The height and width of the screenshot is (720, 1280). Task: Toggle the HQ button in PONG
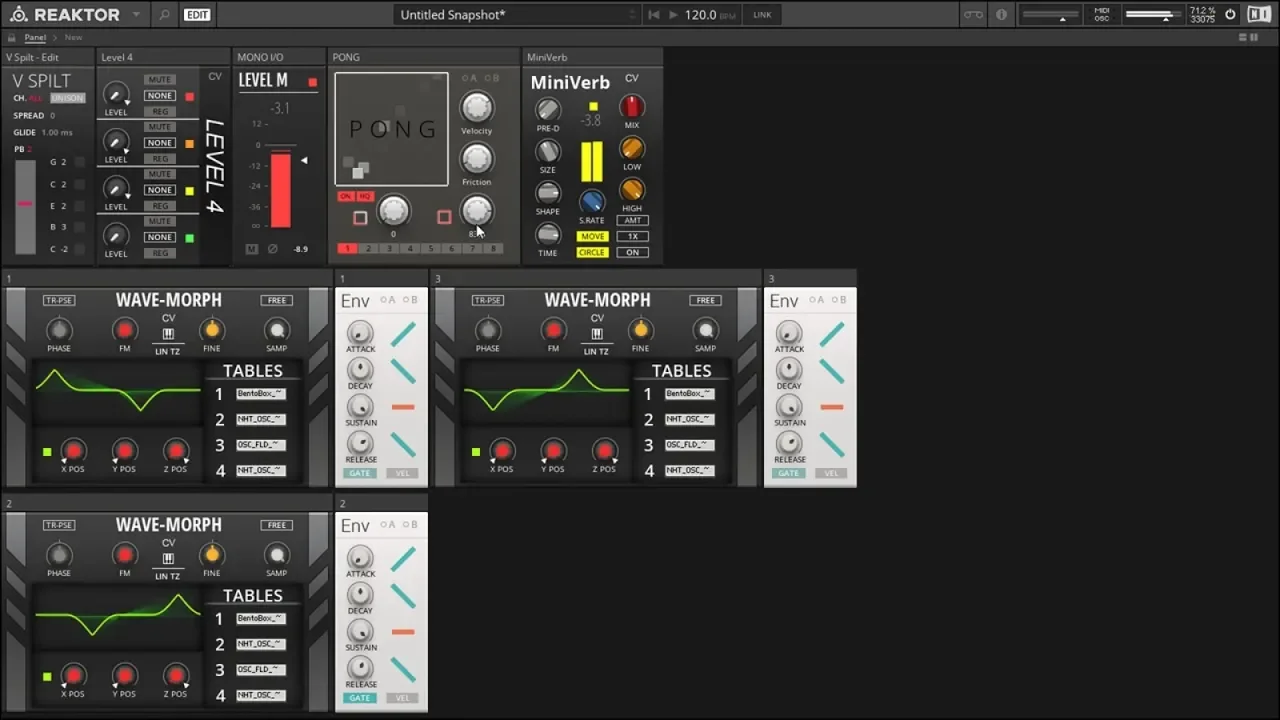[x=365, y=196]
